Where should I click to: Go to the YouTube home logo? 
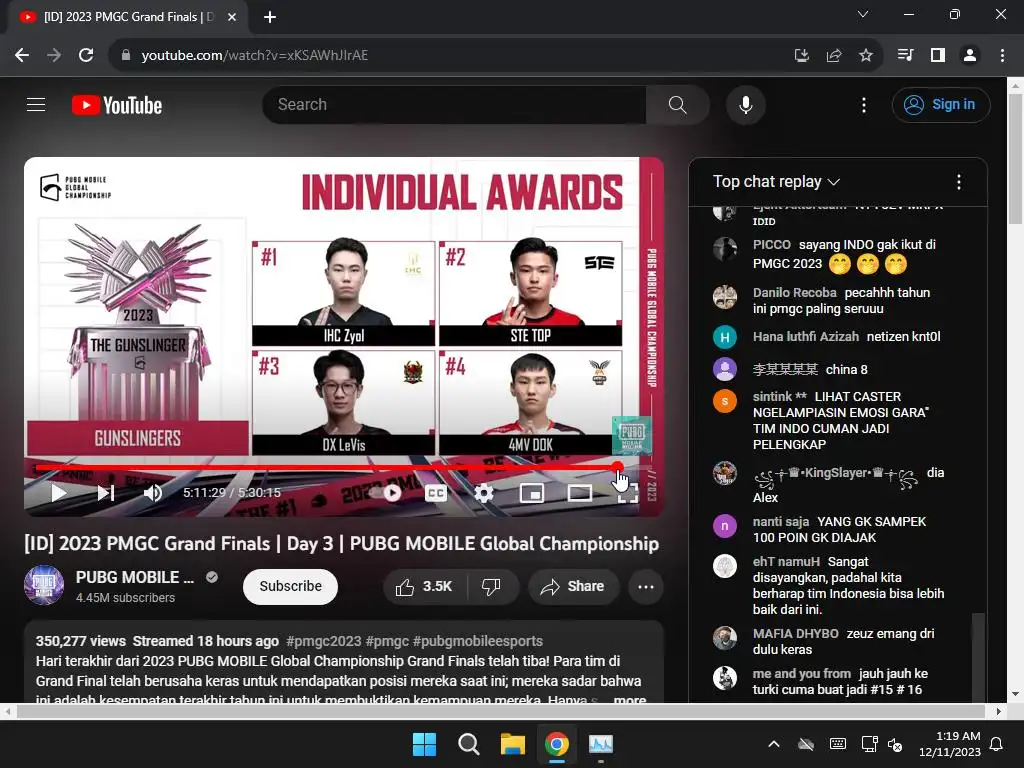[117, 105]
